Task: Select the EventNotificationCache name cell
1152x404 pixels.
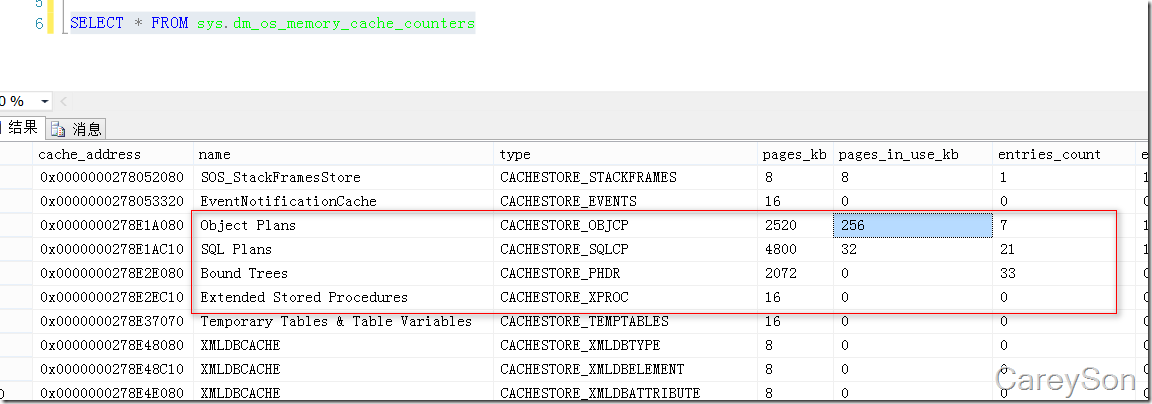Action: click(288, 202)
